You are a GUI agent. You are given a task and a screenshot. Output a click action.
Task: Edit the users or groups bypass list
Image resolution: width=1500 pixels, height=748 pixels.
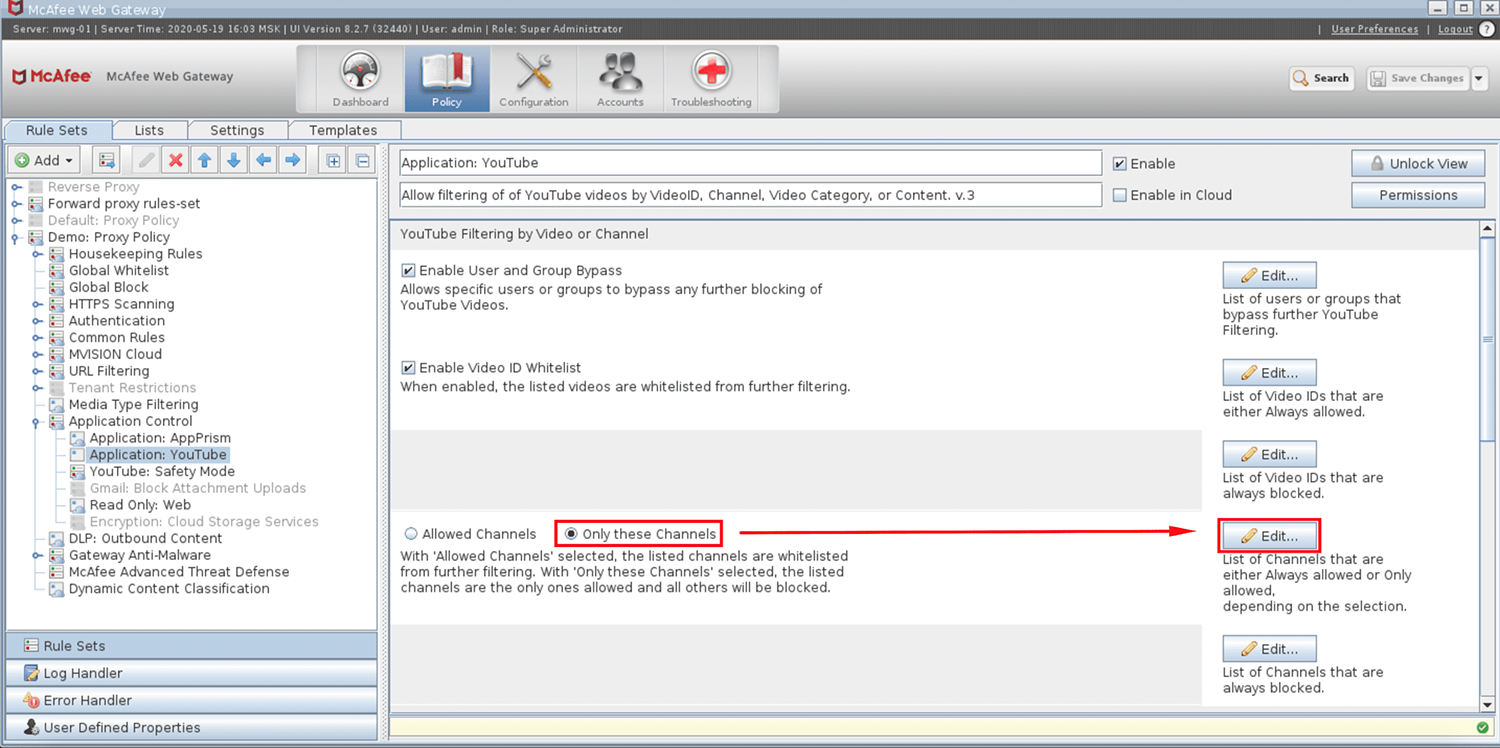[1269, 275]
